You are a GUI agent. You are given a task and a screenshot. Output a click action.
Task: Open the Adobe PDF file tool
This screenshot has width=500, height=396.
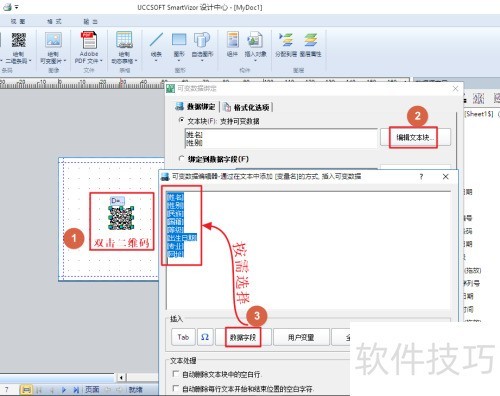pos(89,40)
